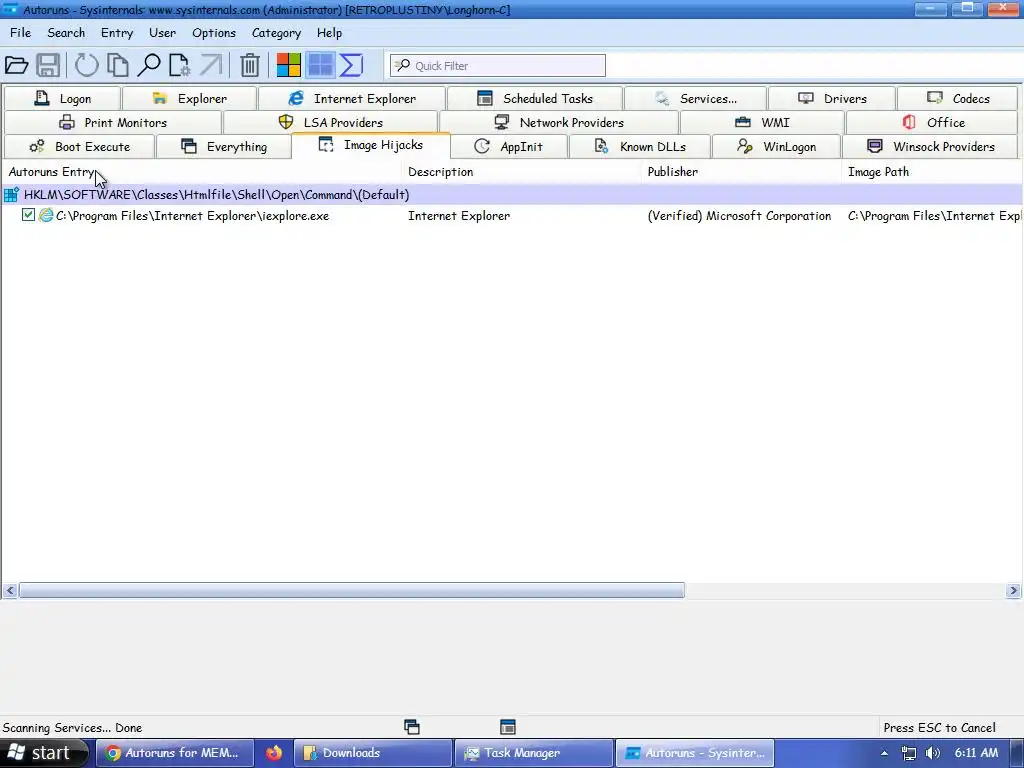The height and width of the screenshot is (768, 1024).
Task: Switch to the Print Monitors tab
Action: coord(112,122)
